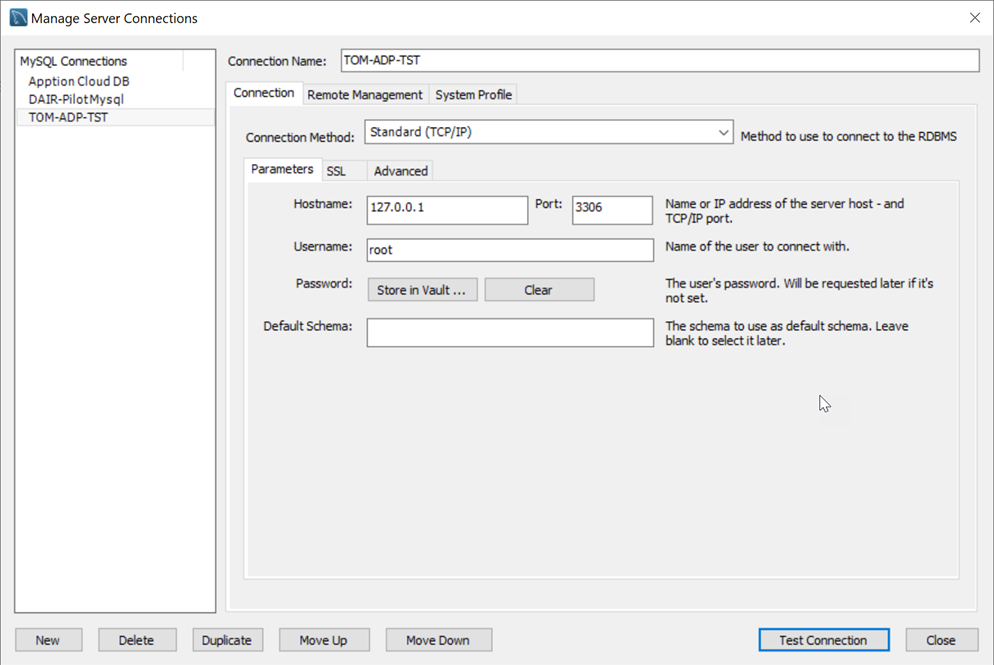
Task: Move the connection up in list
Action: click(324, 640)
